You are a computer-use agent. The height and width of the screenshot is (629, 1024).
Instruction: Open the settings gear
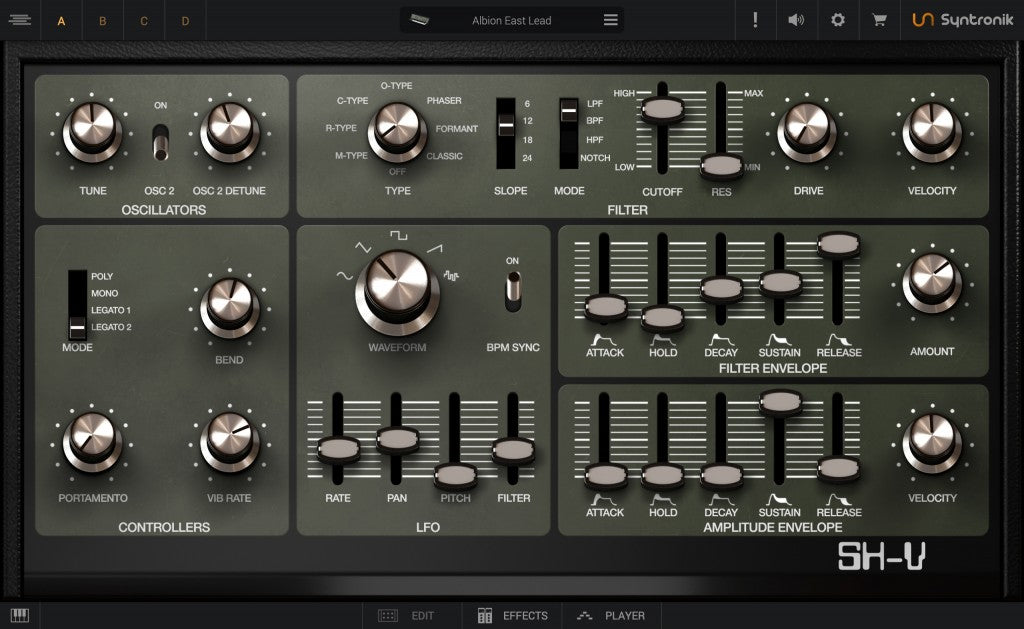(837, 19)
